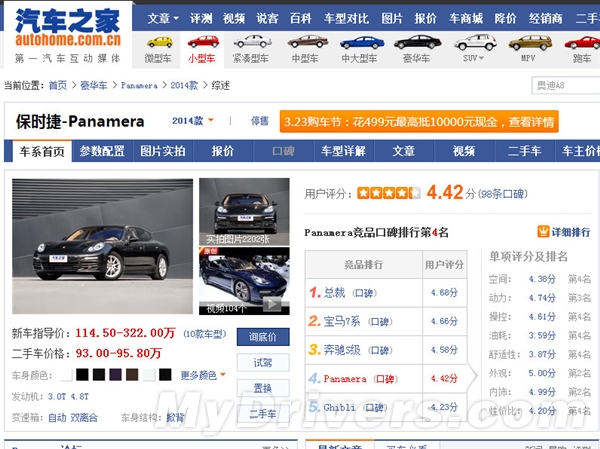Open 降价 in the top menu

(505, 18)
